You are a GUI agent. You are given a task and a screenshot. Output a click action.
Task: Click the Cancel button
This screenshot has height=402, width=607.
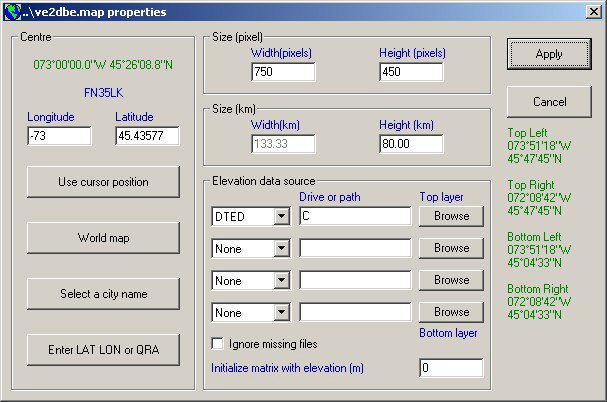point(549,102)
